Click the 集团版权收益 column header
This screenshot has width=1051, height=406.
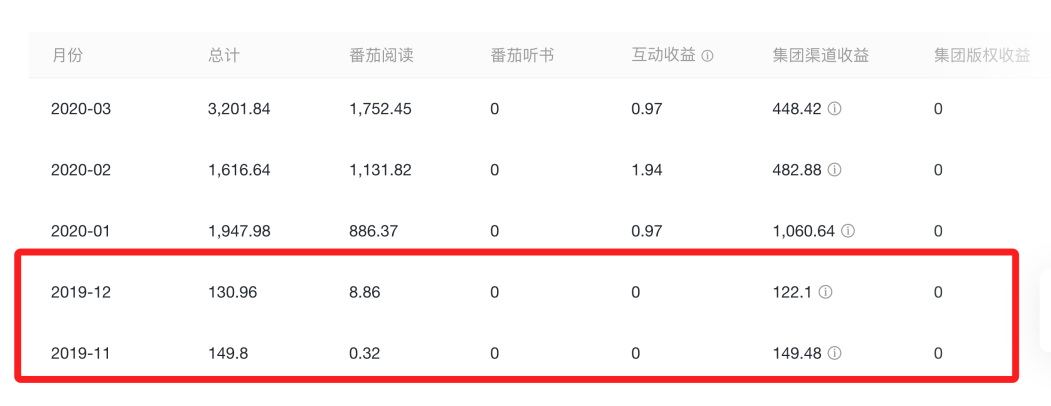coord(982,56)
